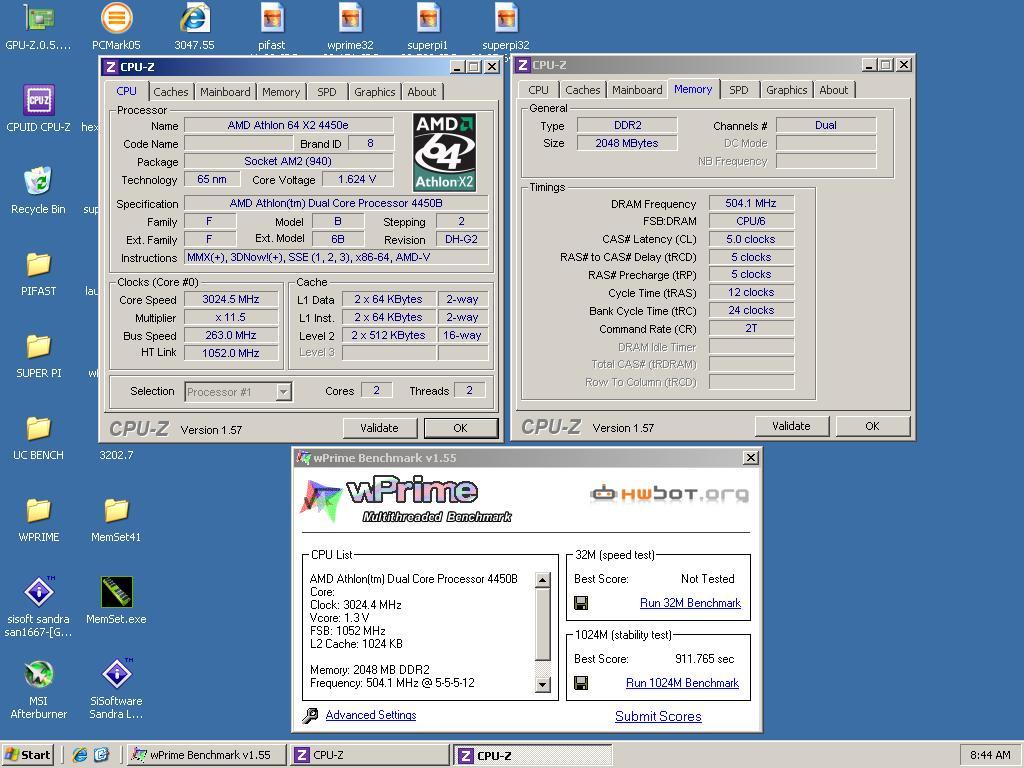The image size is (1024, 768).
Task: Open Memory tab in left CPU-Z window
Action: click(x=281, y=92)
